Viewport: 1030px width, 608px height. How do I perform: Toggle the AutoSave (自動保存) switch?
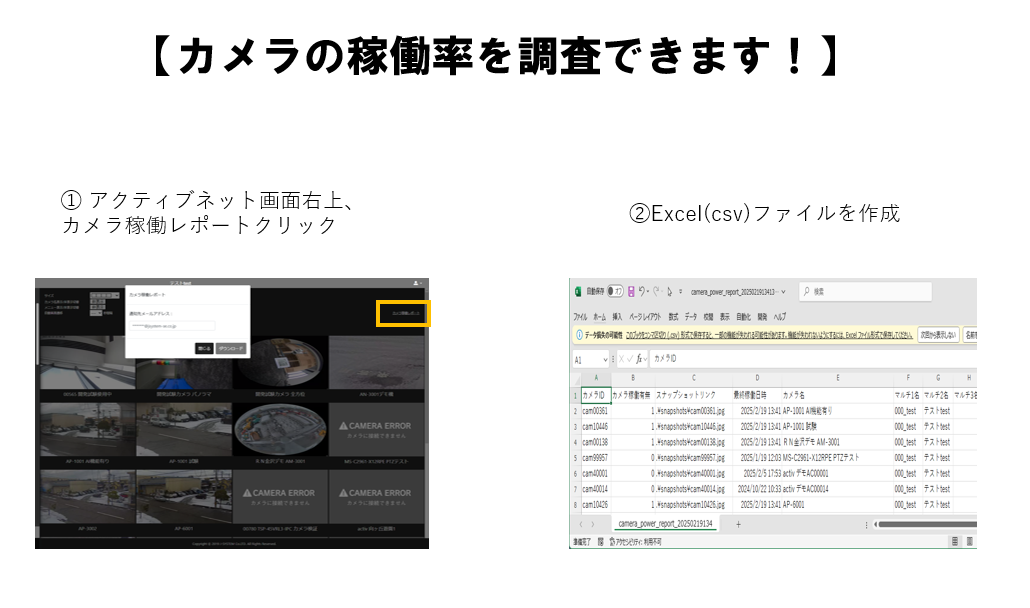point(615,291)
